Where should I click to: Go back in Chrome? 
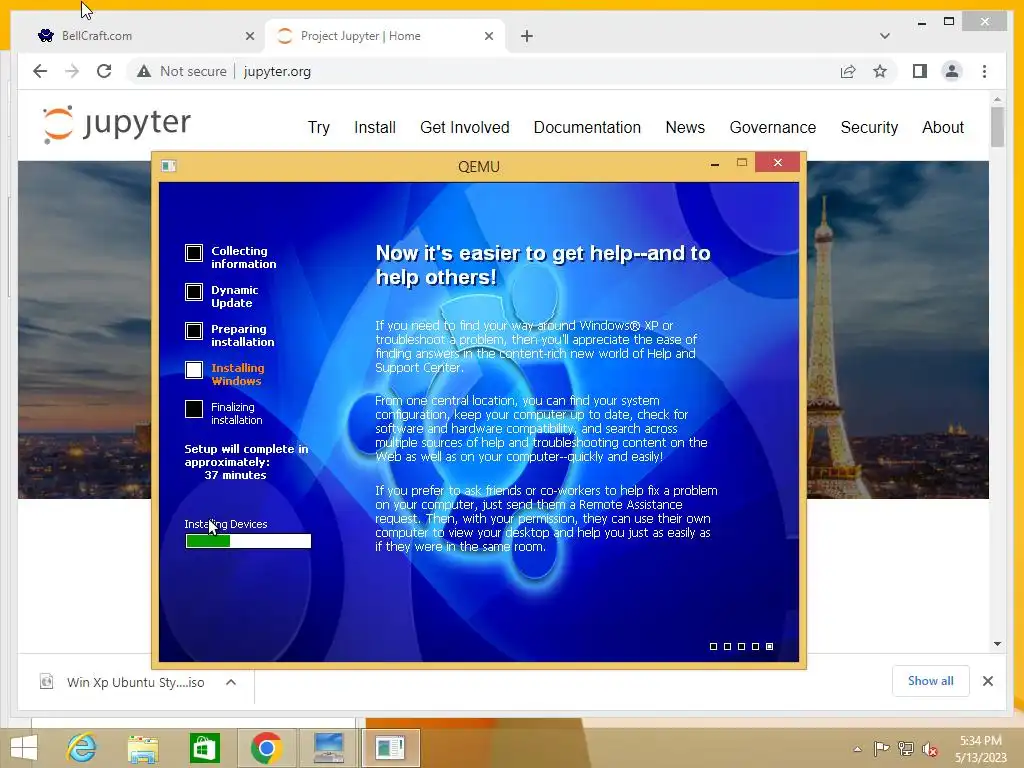[x=40, y=71]
